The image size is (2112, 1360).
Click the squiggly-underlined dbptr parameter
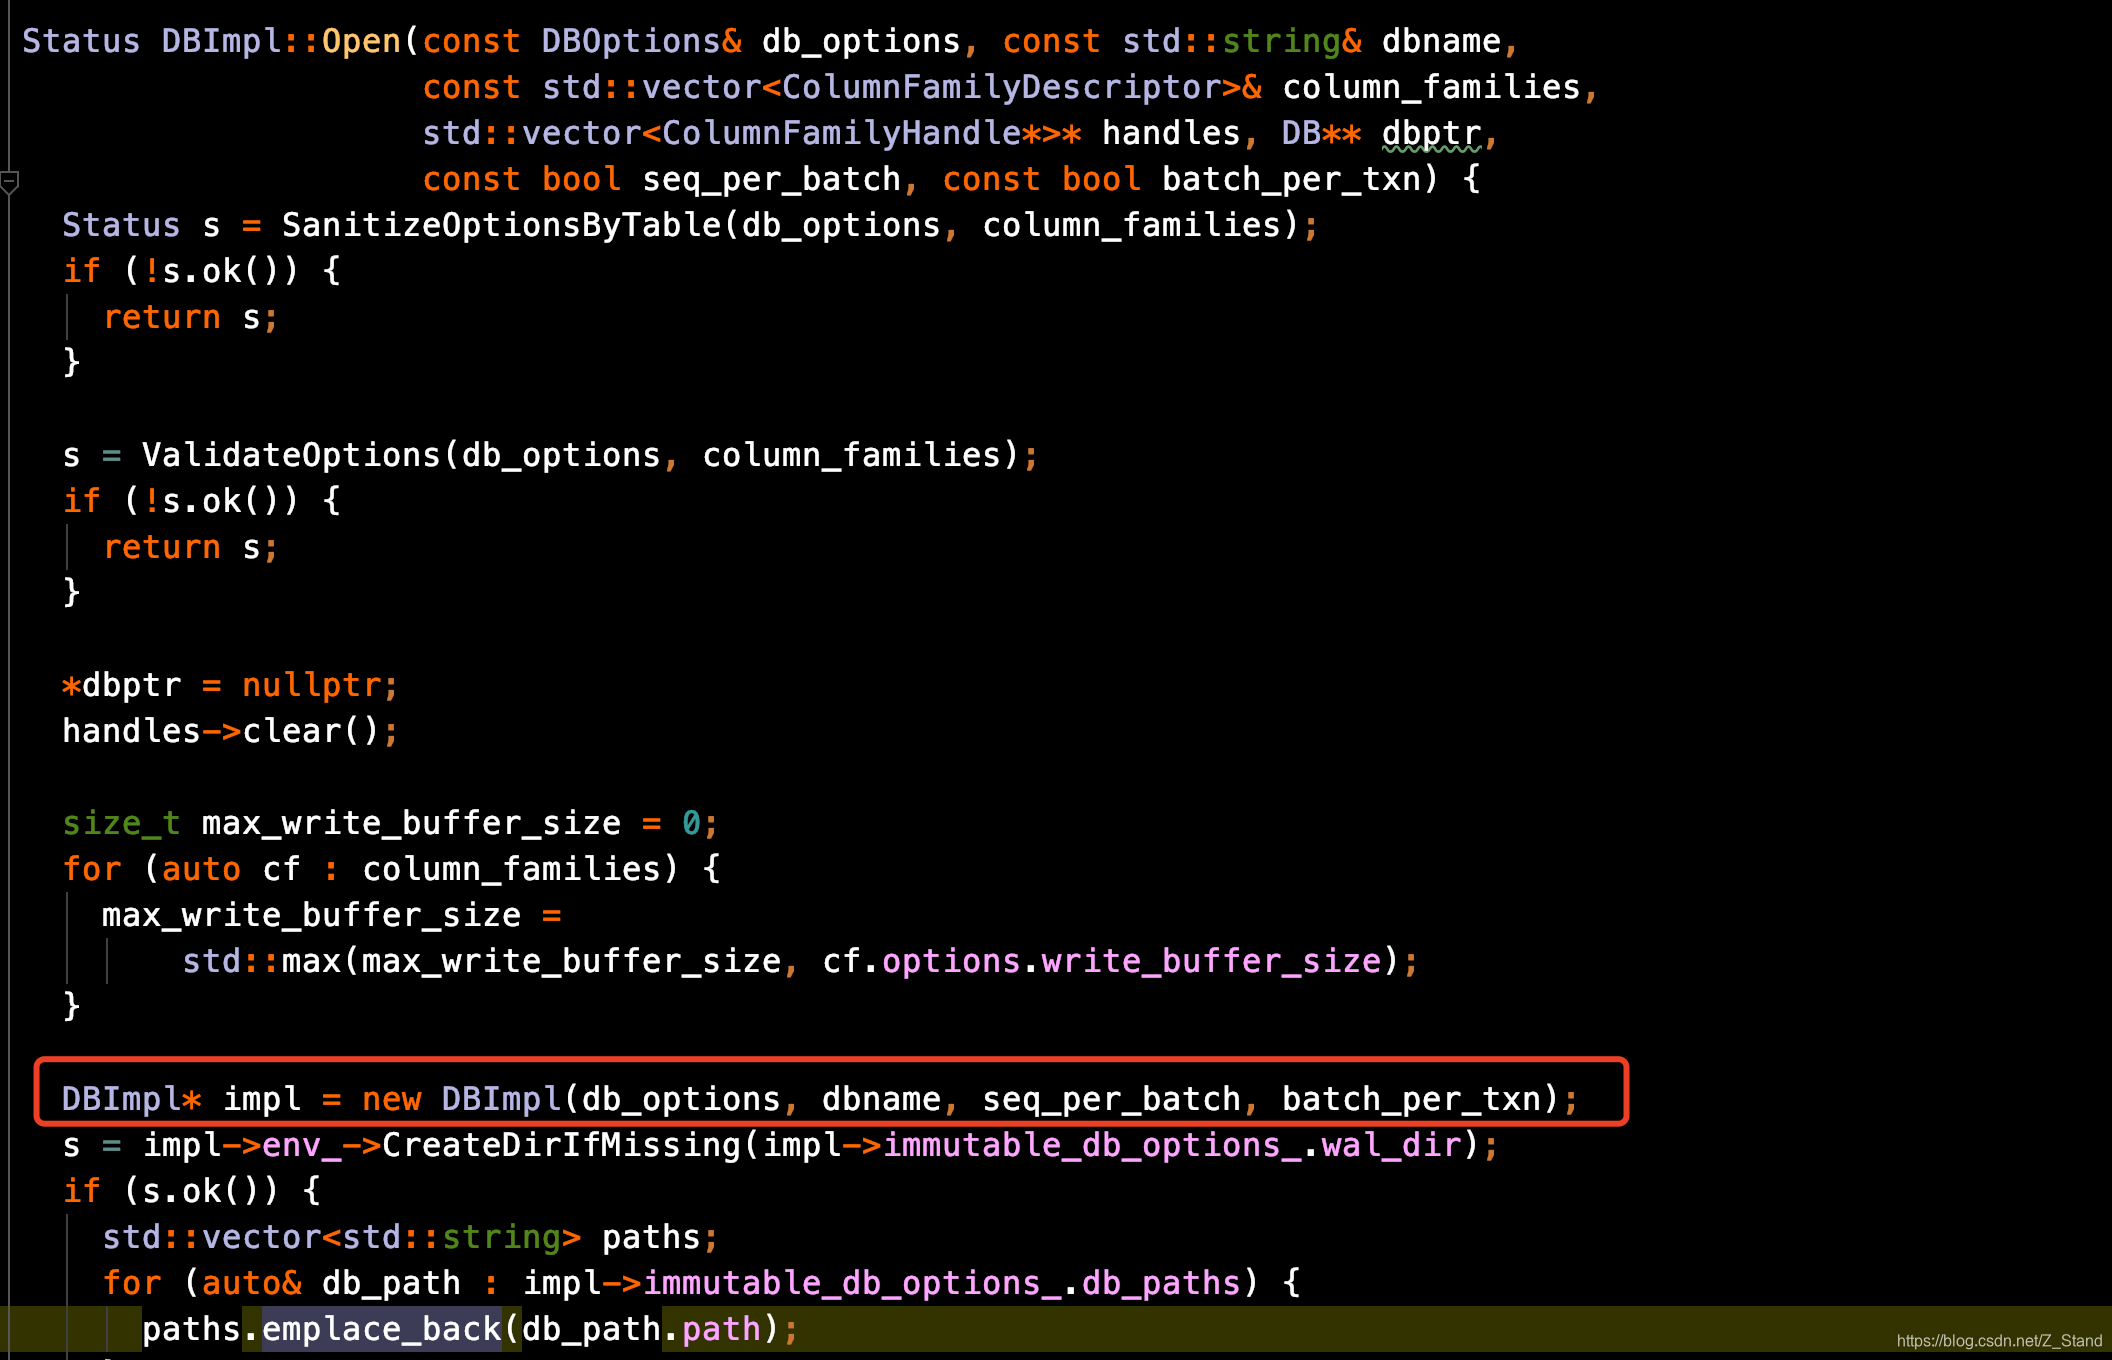pos(1430,133)
